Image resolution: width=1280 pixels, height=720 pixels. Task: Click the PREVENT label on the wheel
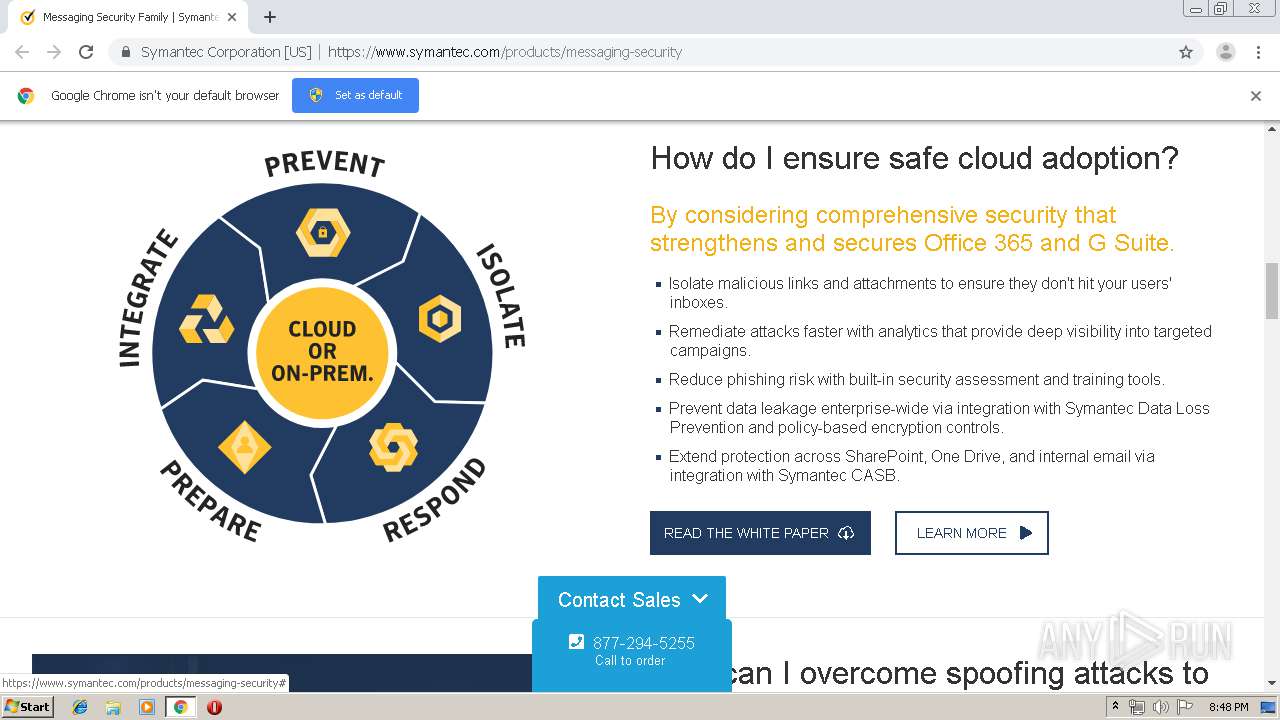pyautogui.click(x=325, y=164)
